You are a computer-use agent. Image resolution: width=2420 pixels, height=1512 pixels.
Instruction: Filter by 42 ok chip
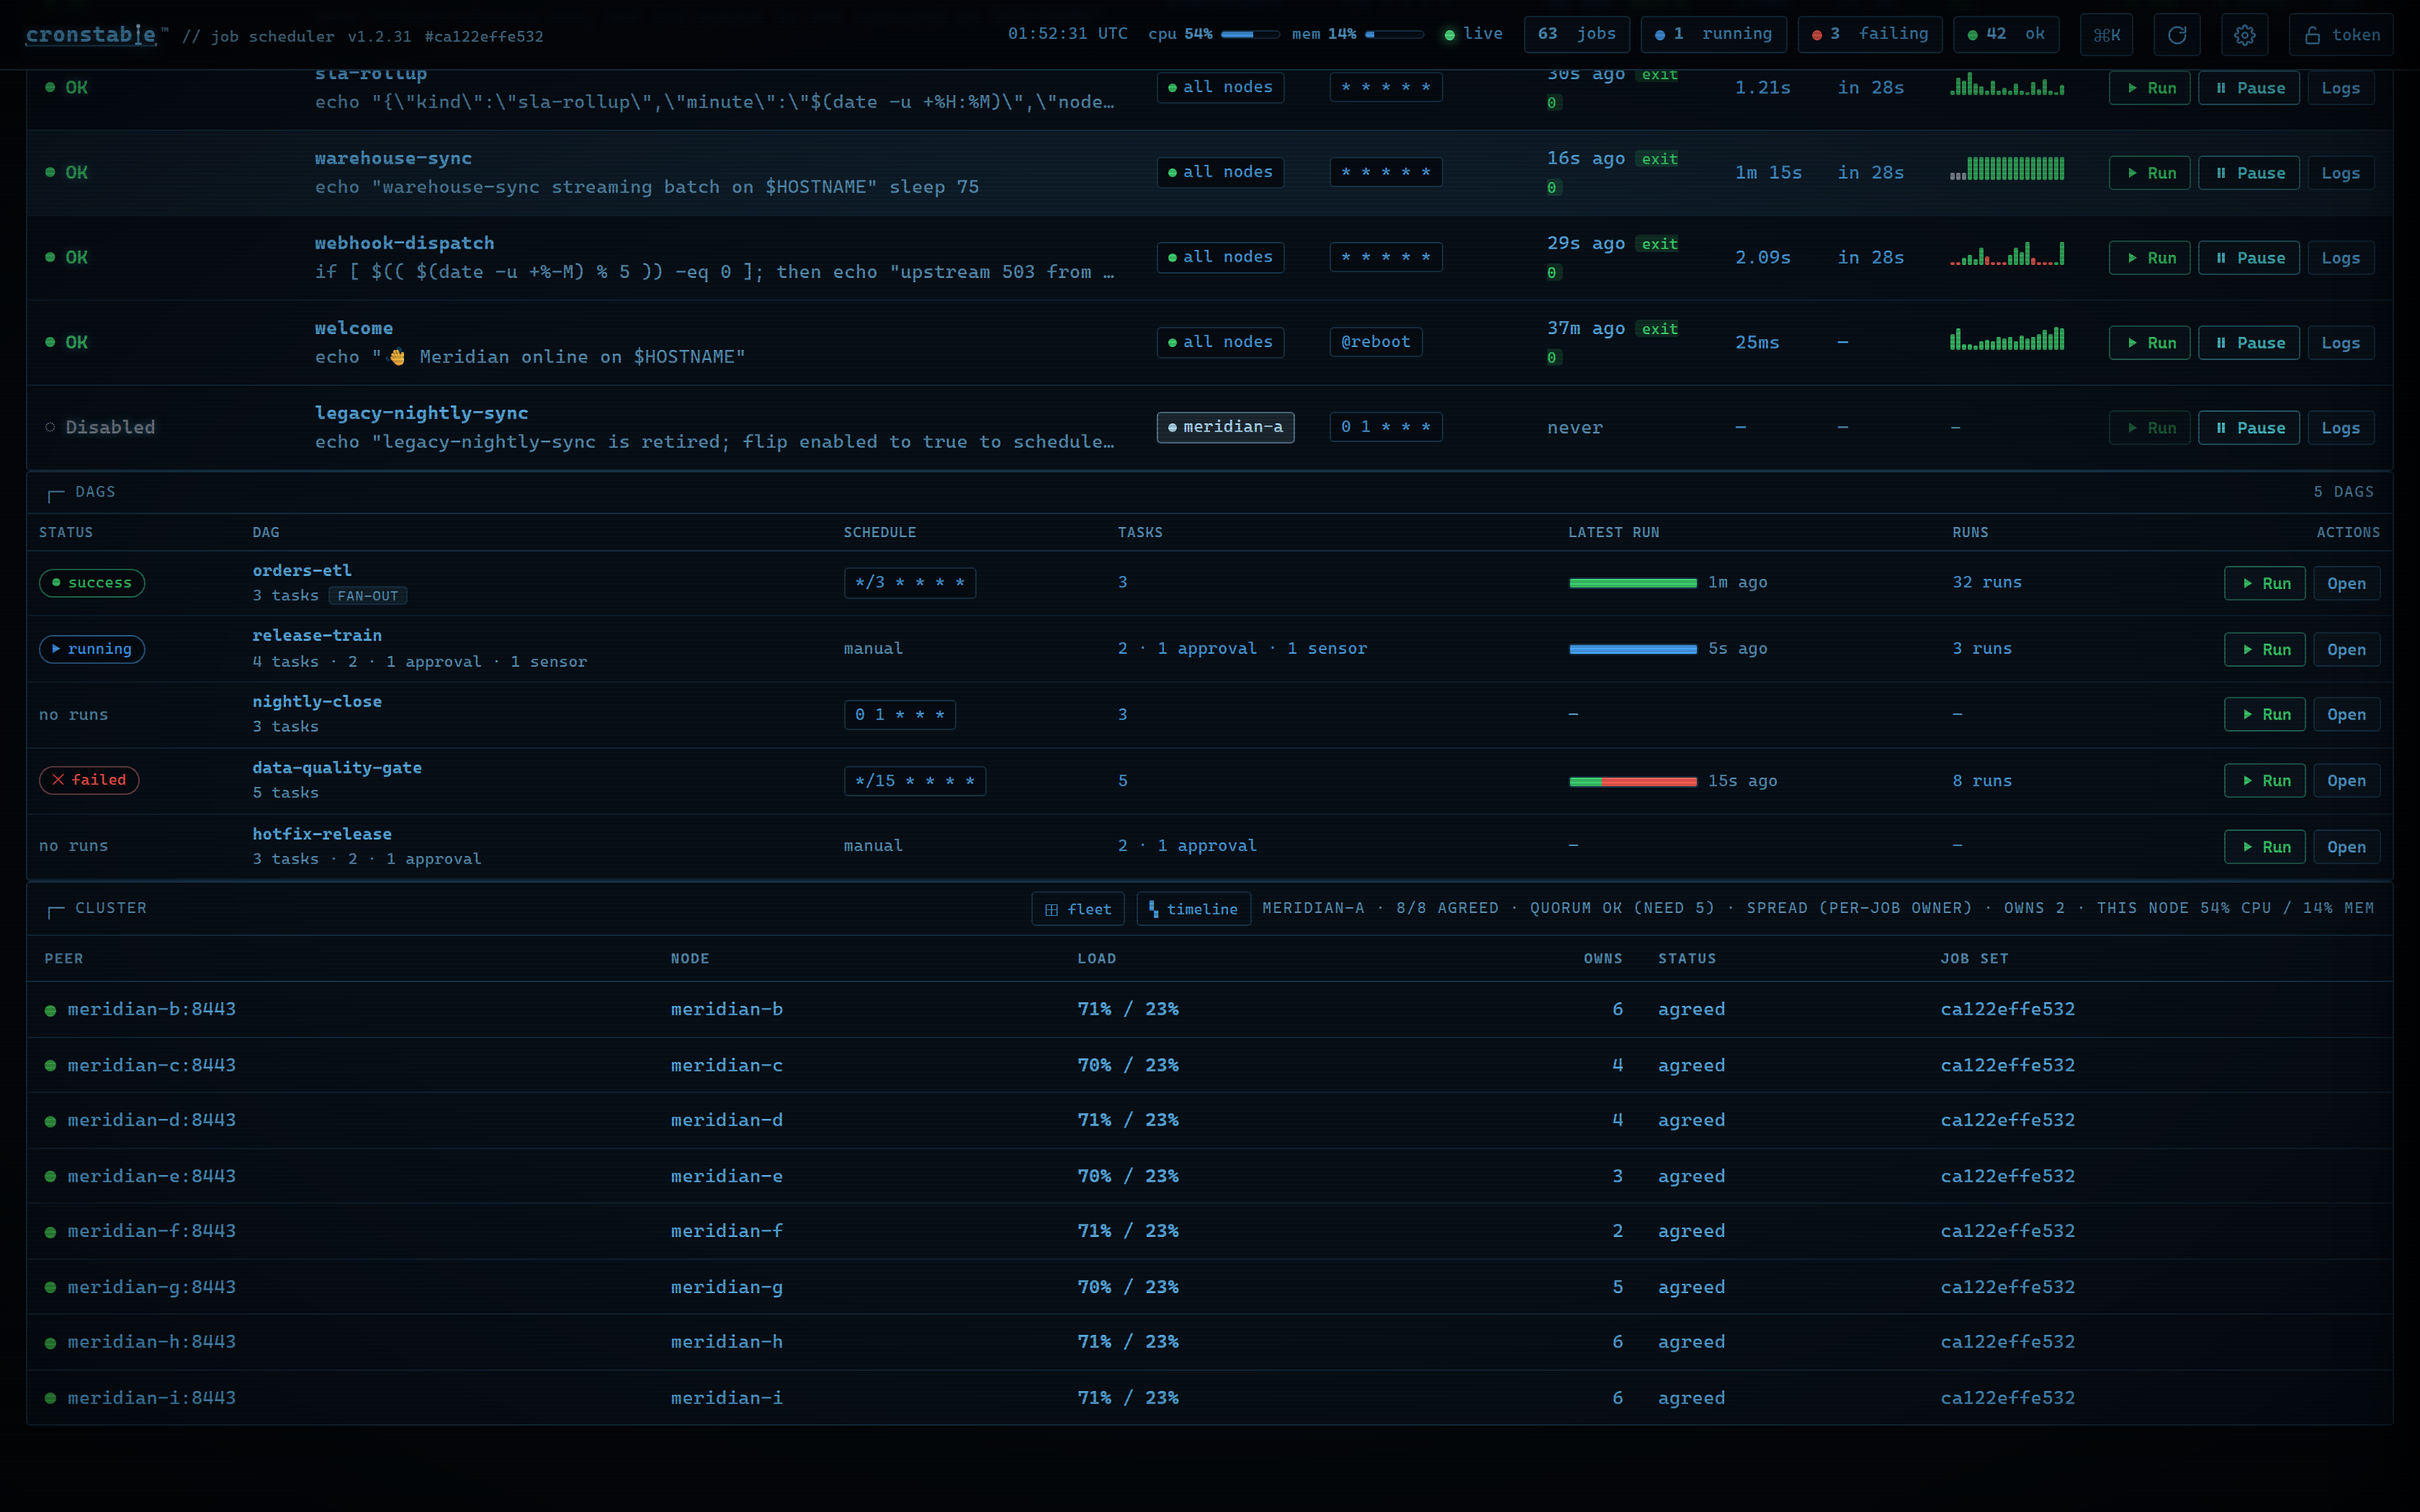pos(2005,34)
